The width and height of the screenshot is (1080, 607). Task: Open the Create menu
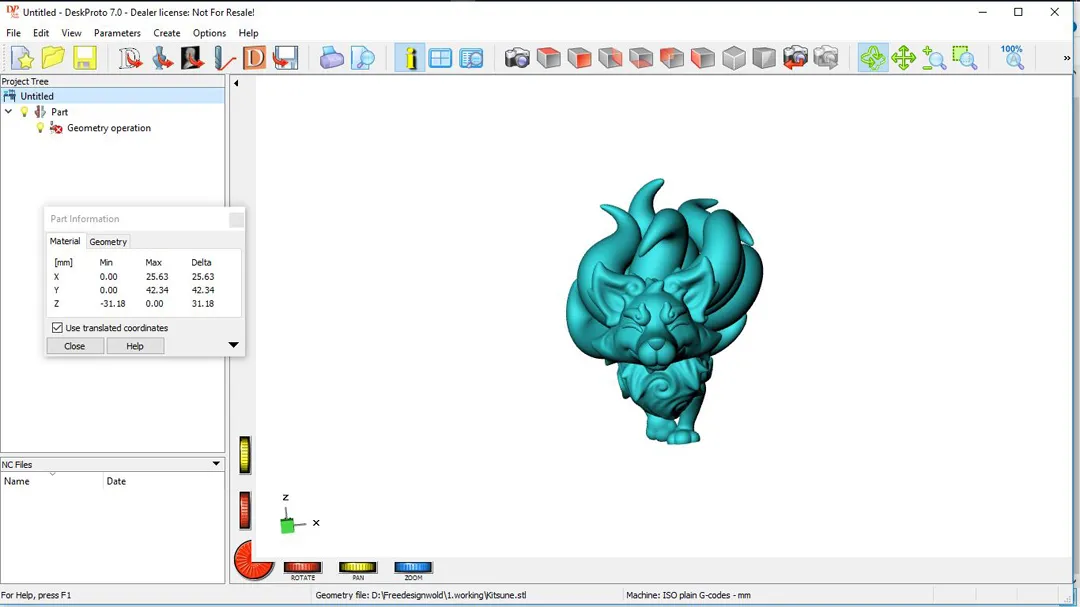[167, 33]
